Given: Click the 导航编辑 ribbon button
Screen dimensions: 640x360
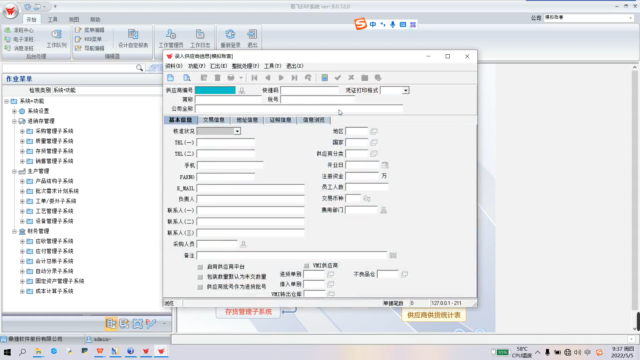Looking at the screenshot, I should point(90,48).
